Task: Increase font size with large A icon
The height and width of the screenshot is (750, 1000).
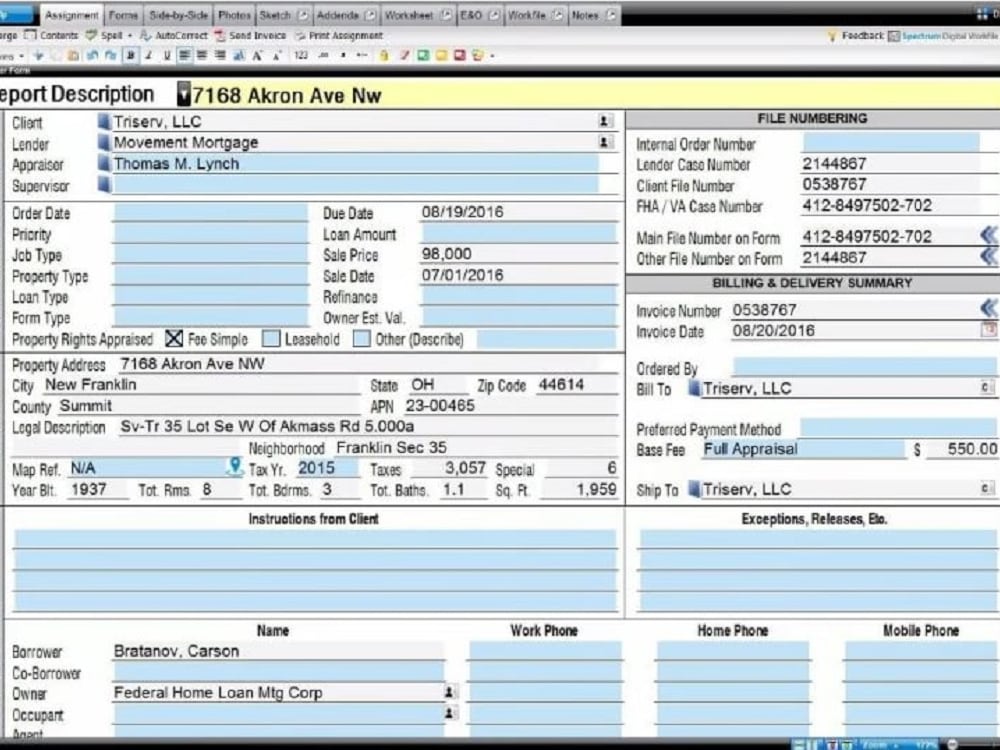Action: click(258, 55)
